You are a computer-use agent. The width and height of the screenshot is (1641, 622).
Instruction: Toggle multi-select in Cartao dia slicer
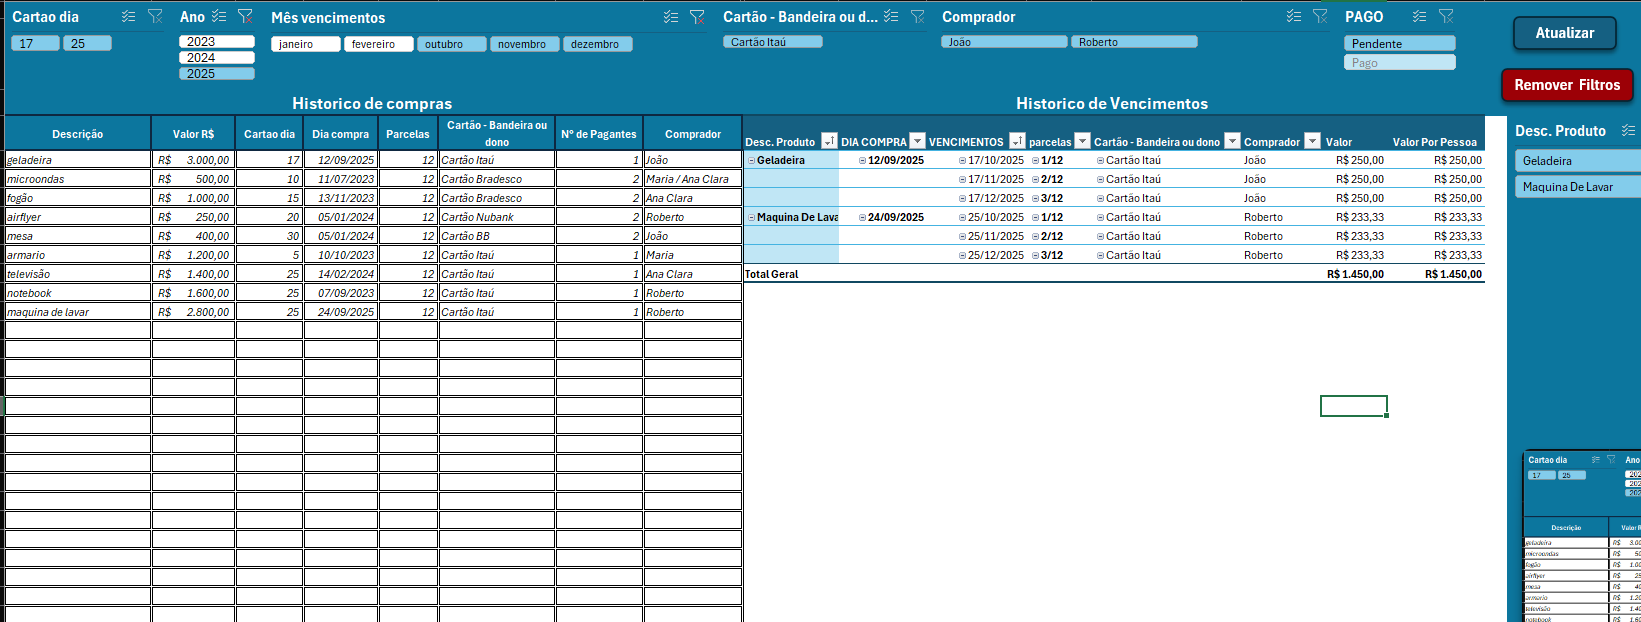pyautogui.click(x=128, y=17)
